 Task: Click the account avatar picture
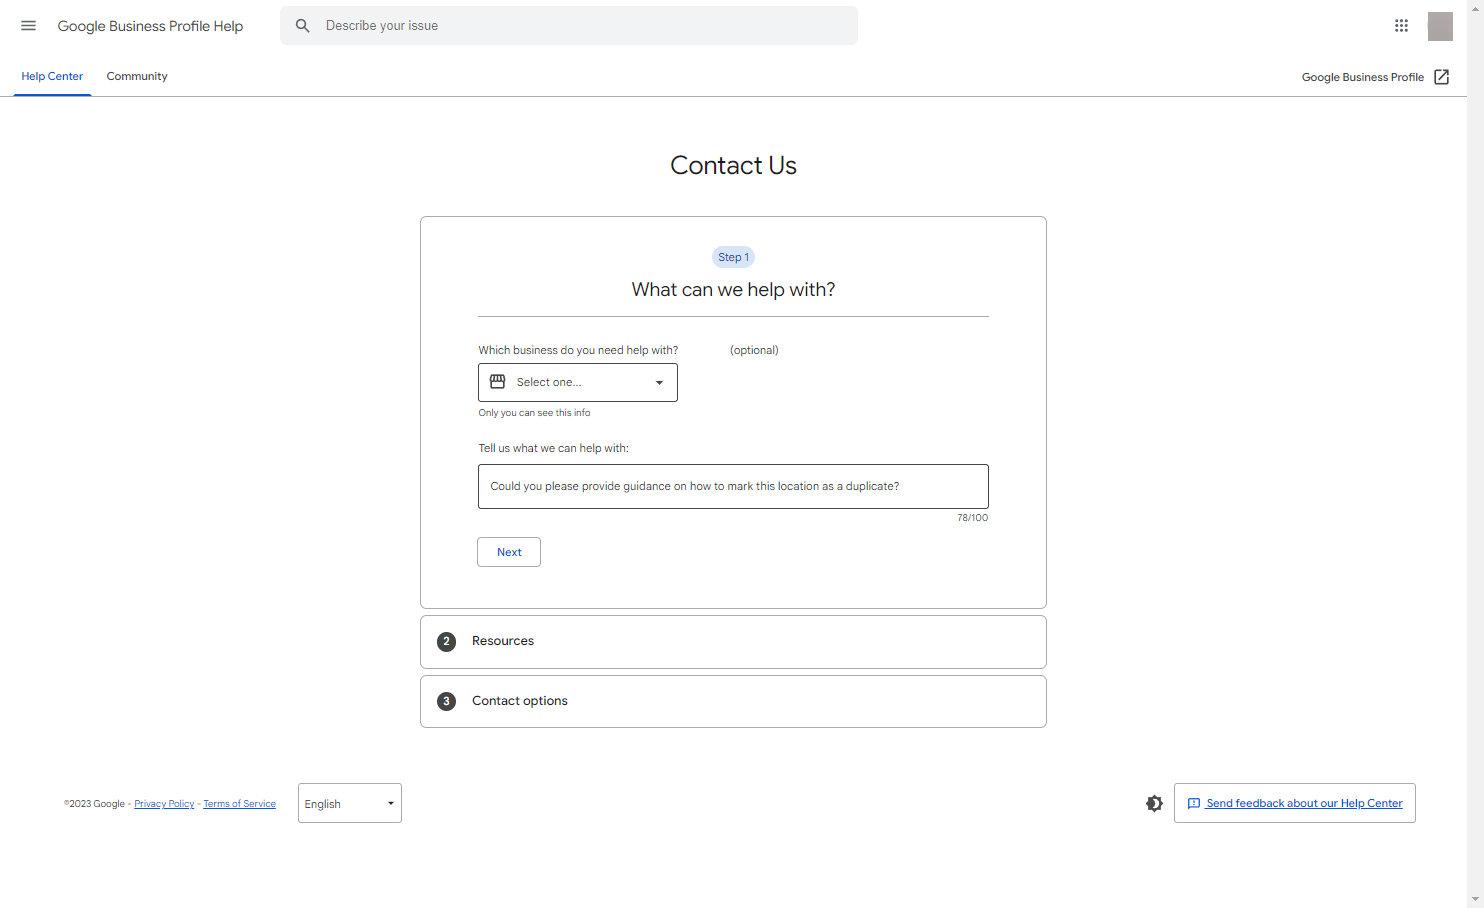click(x=1440, y=26)
